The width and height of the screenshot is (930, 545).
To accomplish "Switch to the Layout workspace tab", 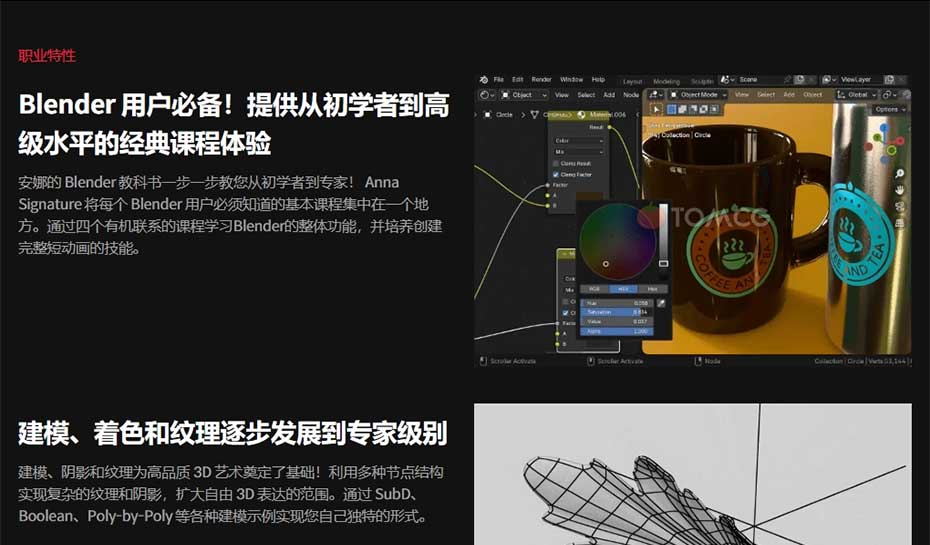I will tap(633, 82).
